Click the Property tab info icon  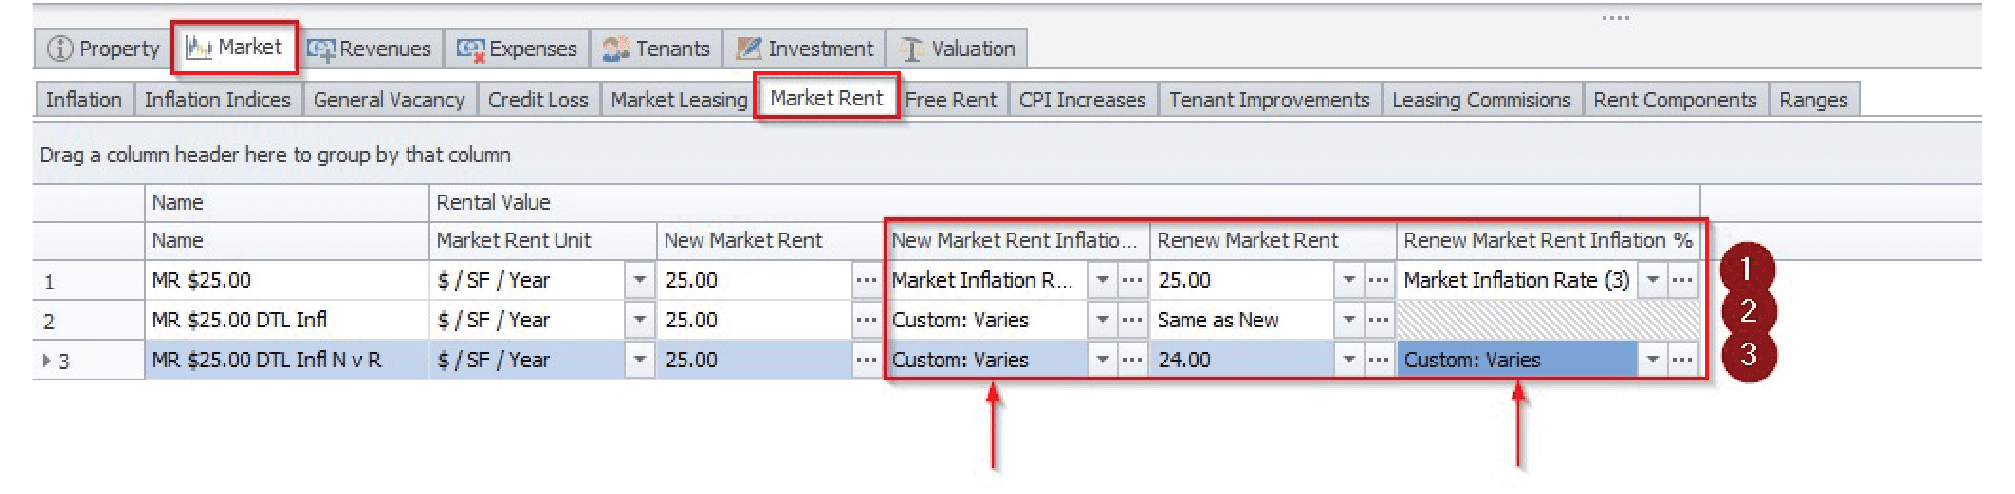pos(60,48)
